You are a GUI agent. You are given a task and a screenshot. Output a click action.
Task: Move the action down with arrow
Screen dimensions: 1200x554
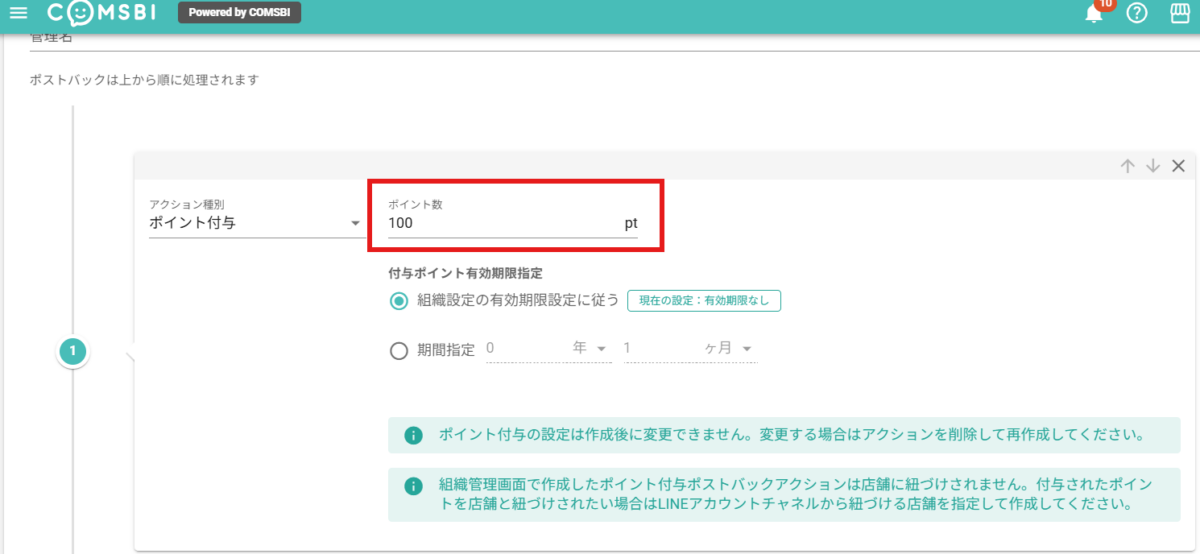coord(1152,166)
